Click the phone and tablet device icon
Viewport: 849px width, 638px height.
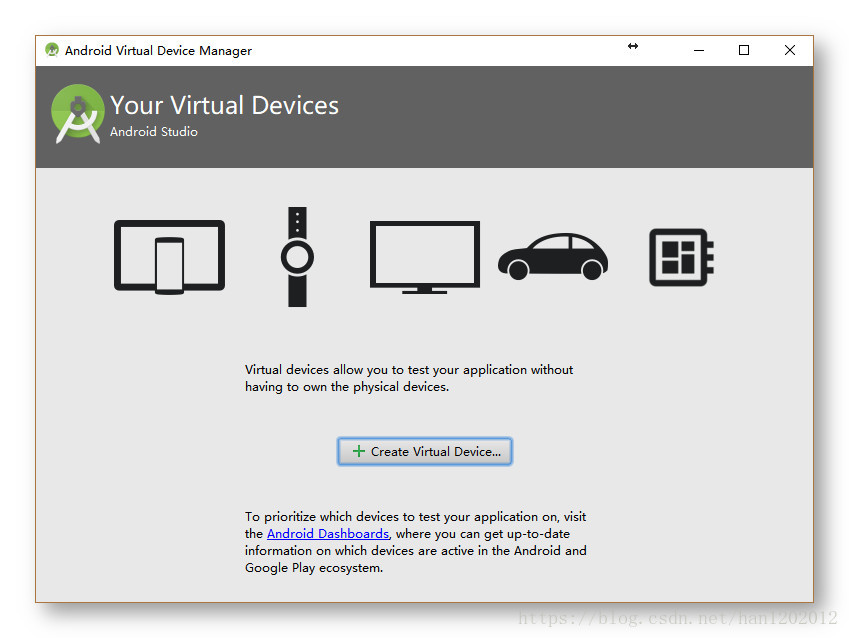click(x=169, y=257)
